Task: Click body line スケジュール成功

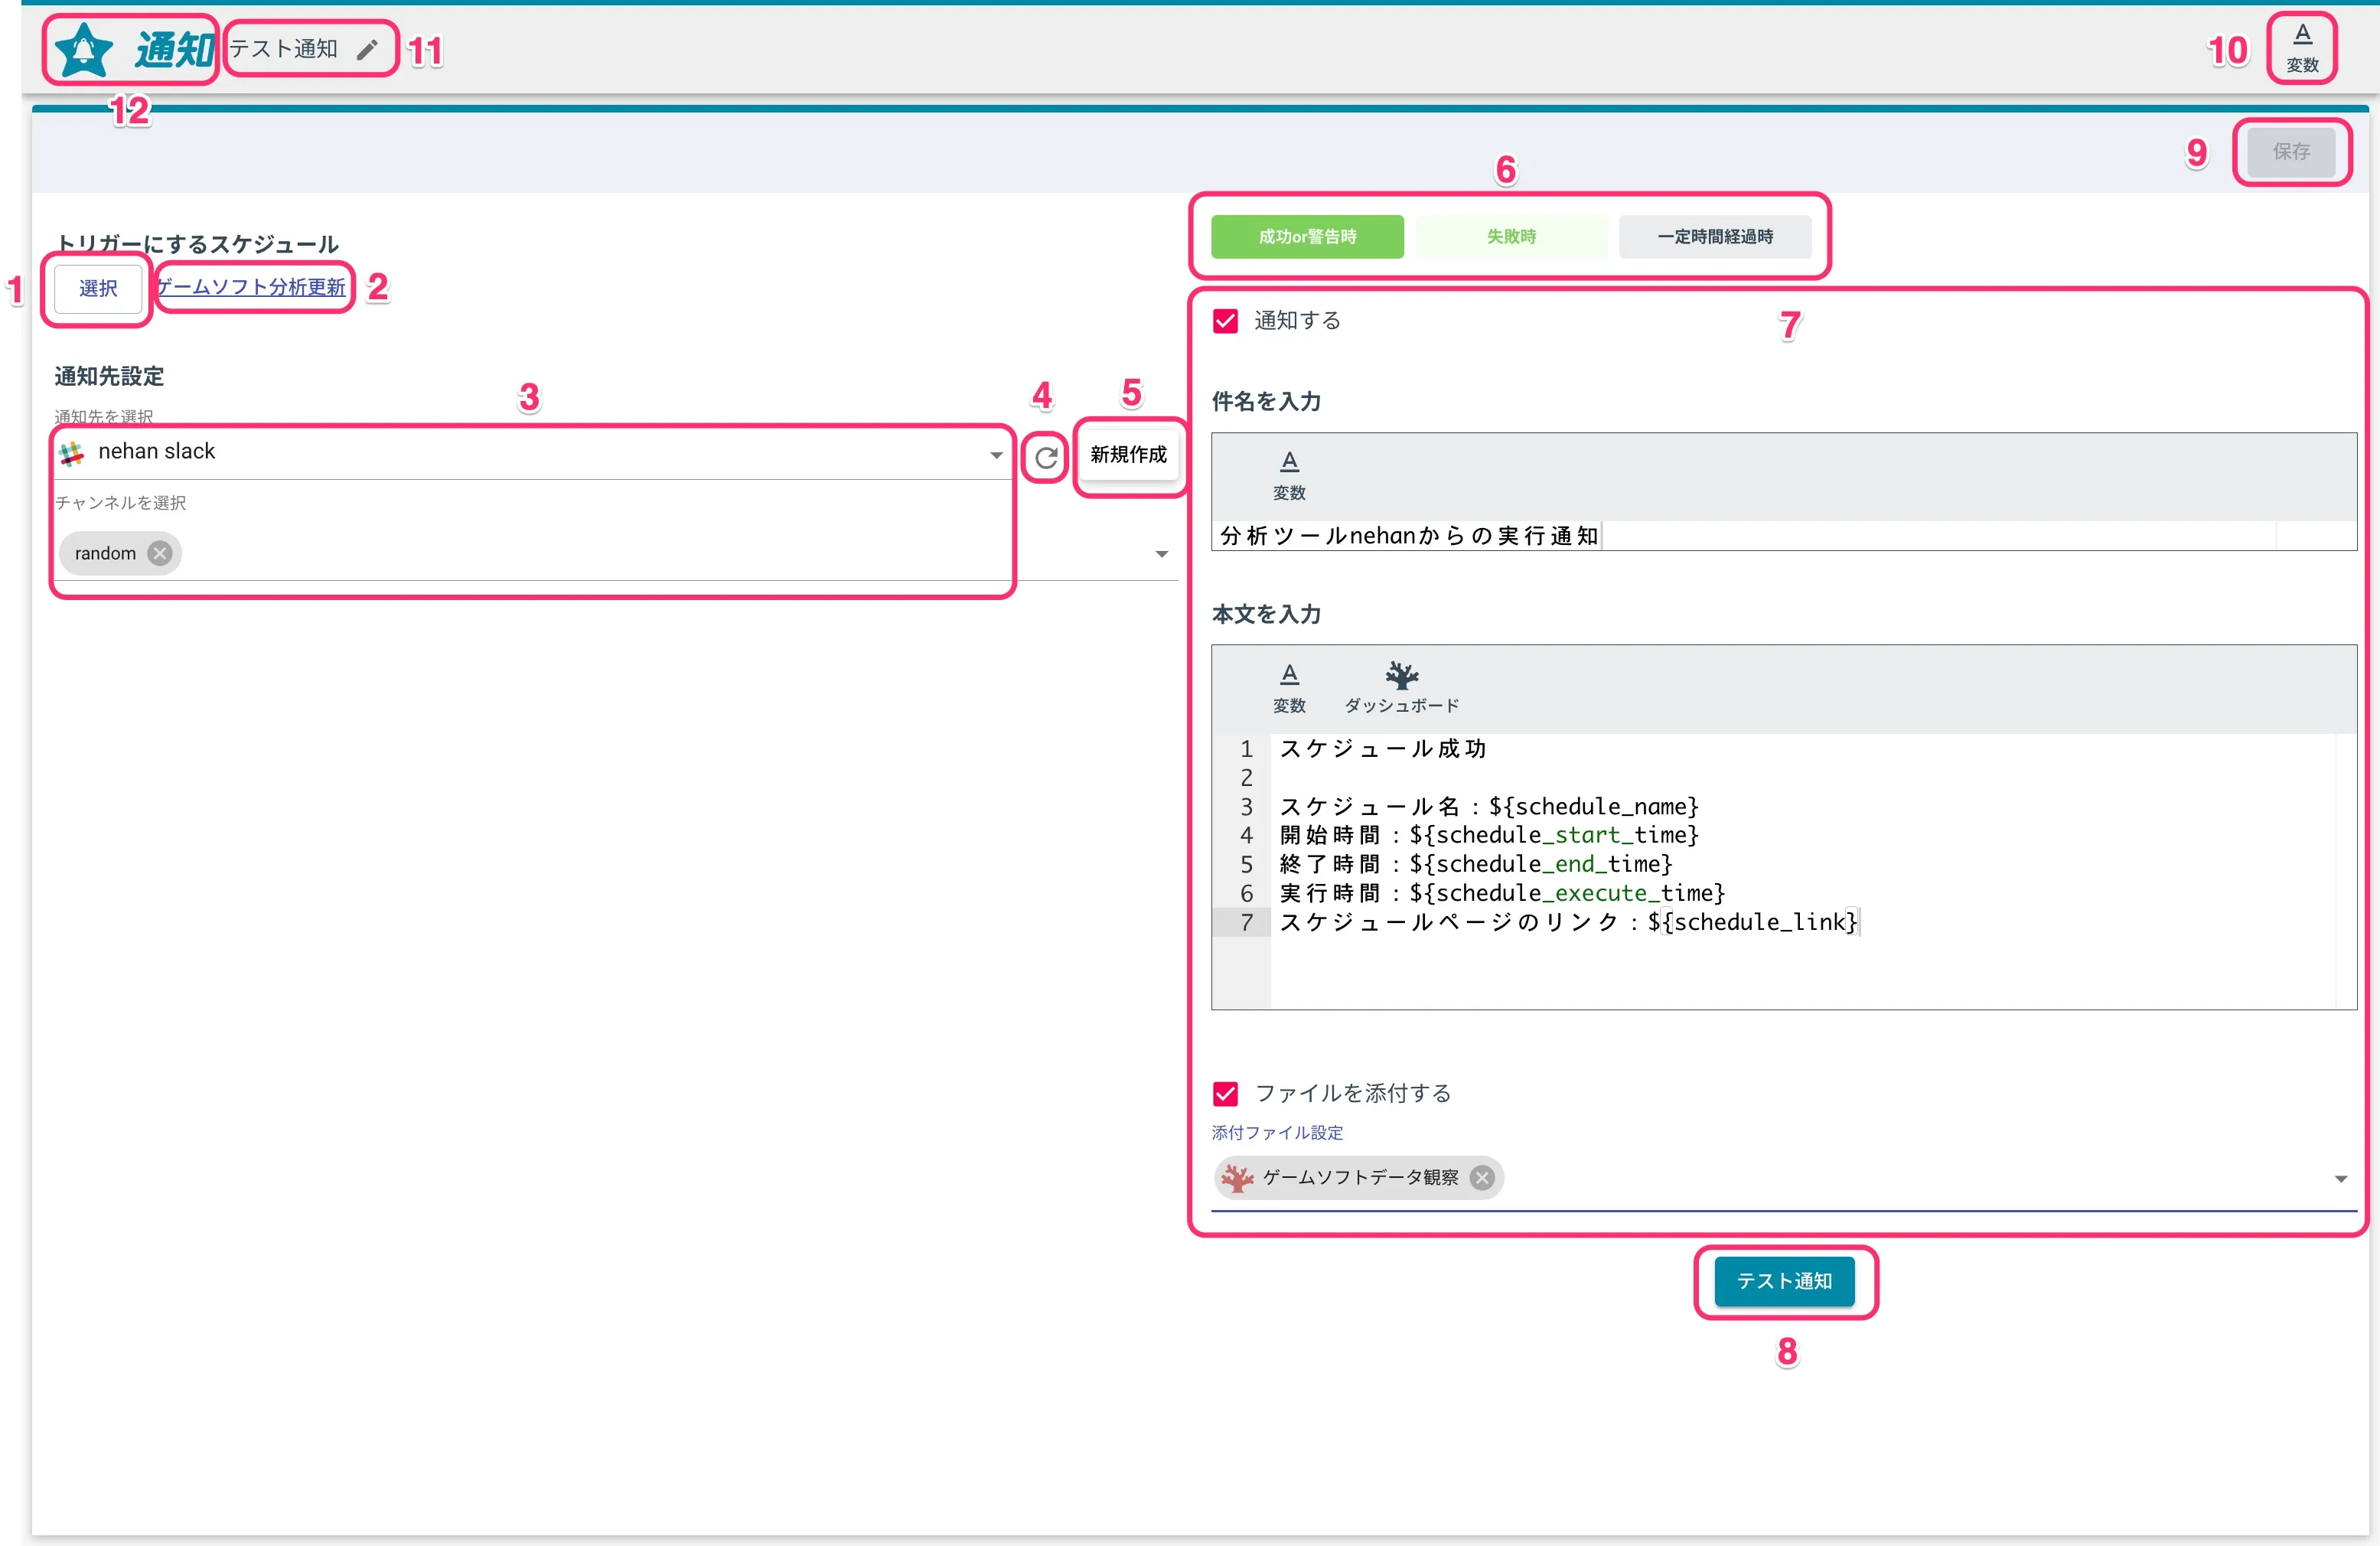Action: pos(1383,749)
